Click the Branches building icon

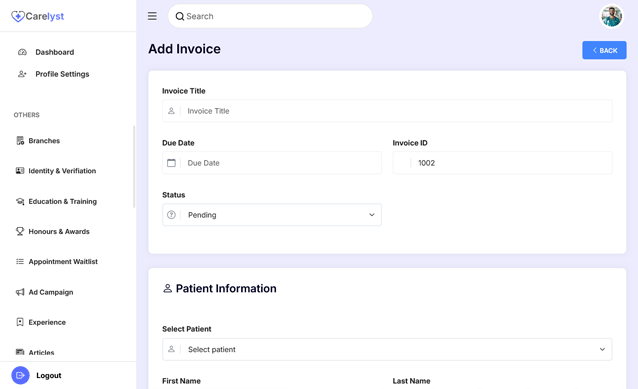click(x=20, y=141)
